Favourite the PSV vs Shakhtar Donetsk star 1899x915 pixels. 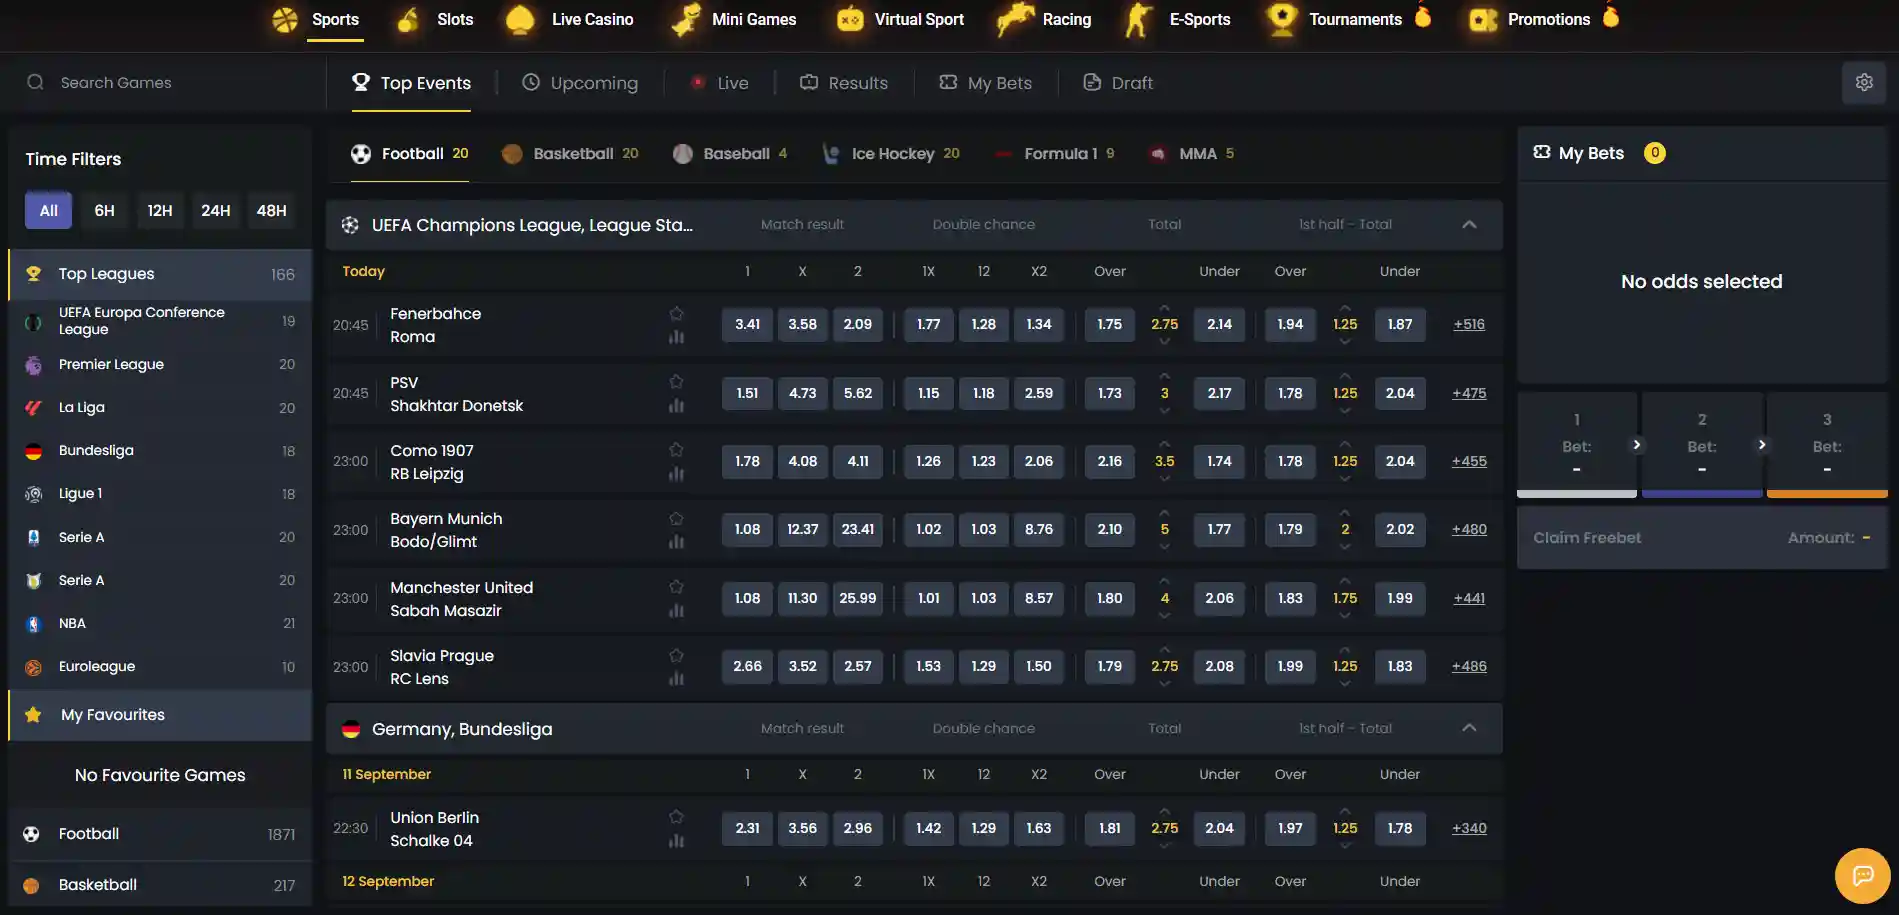pyautogui.click(x=676, y=382)
